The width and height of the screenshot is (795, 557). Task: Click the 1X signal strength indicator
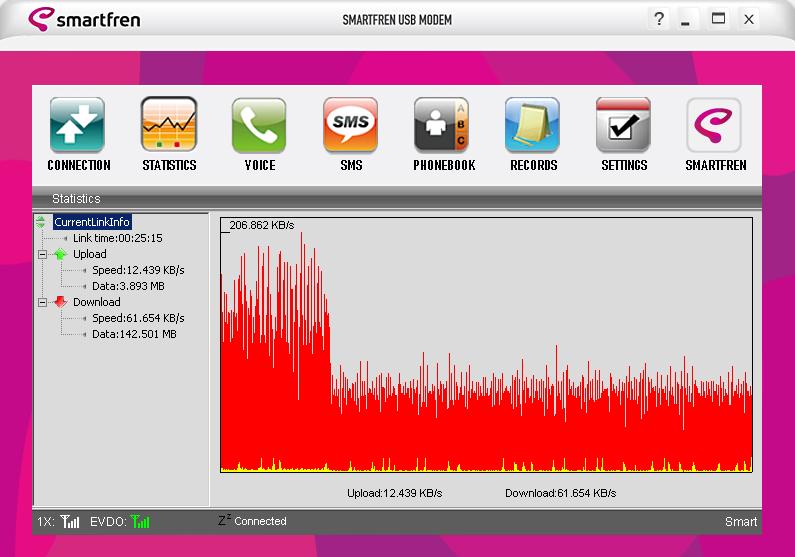click(69, 521)
